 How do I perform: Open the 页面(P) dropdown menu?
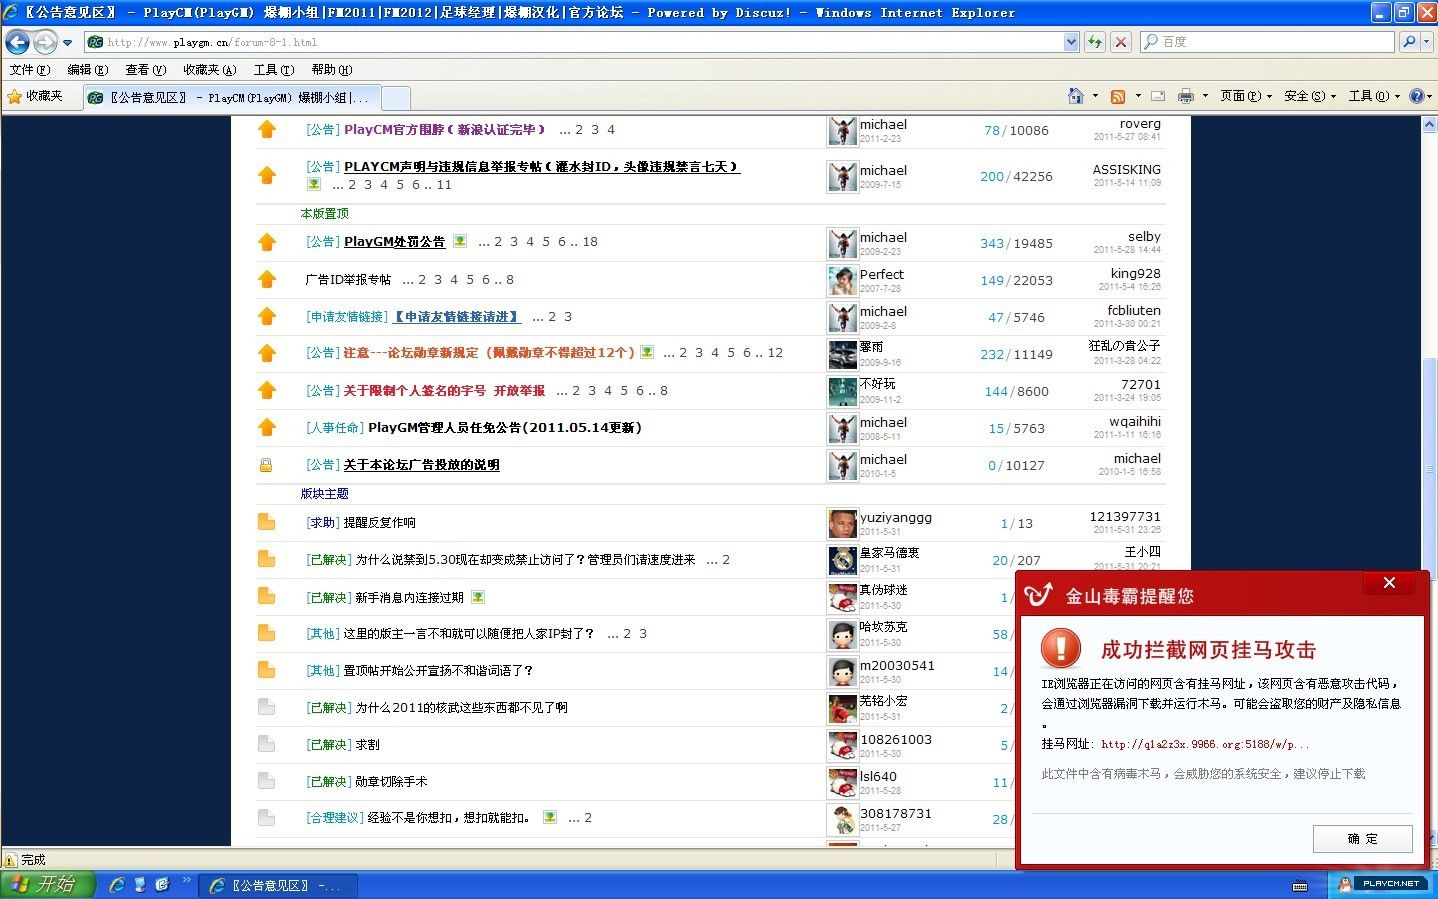tap(1245, 96)
